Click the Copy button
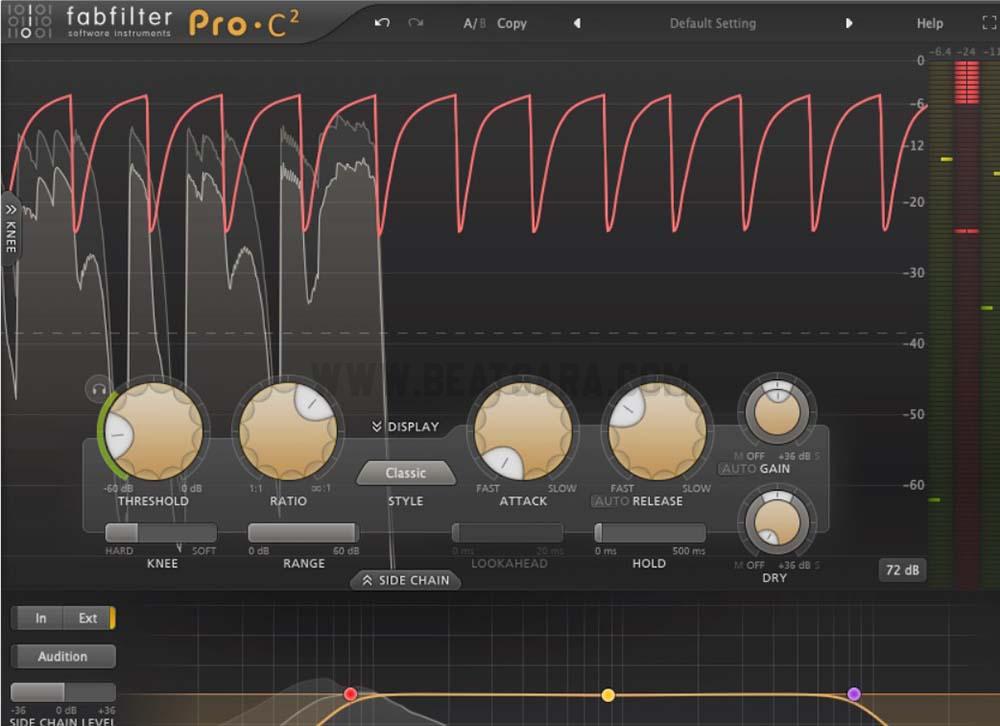 512,23
